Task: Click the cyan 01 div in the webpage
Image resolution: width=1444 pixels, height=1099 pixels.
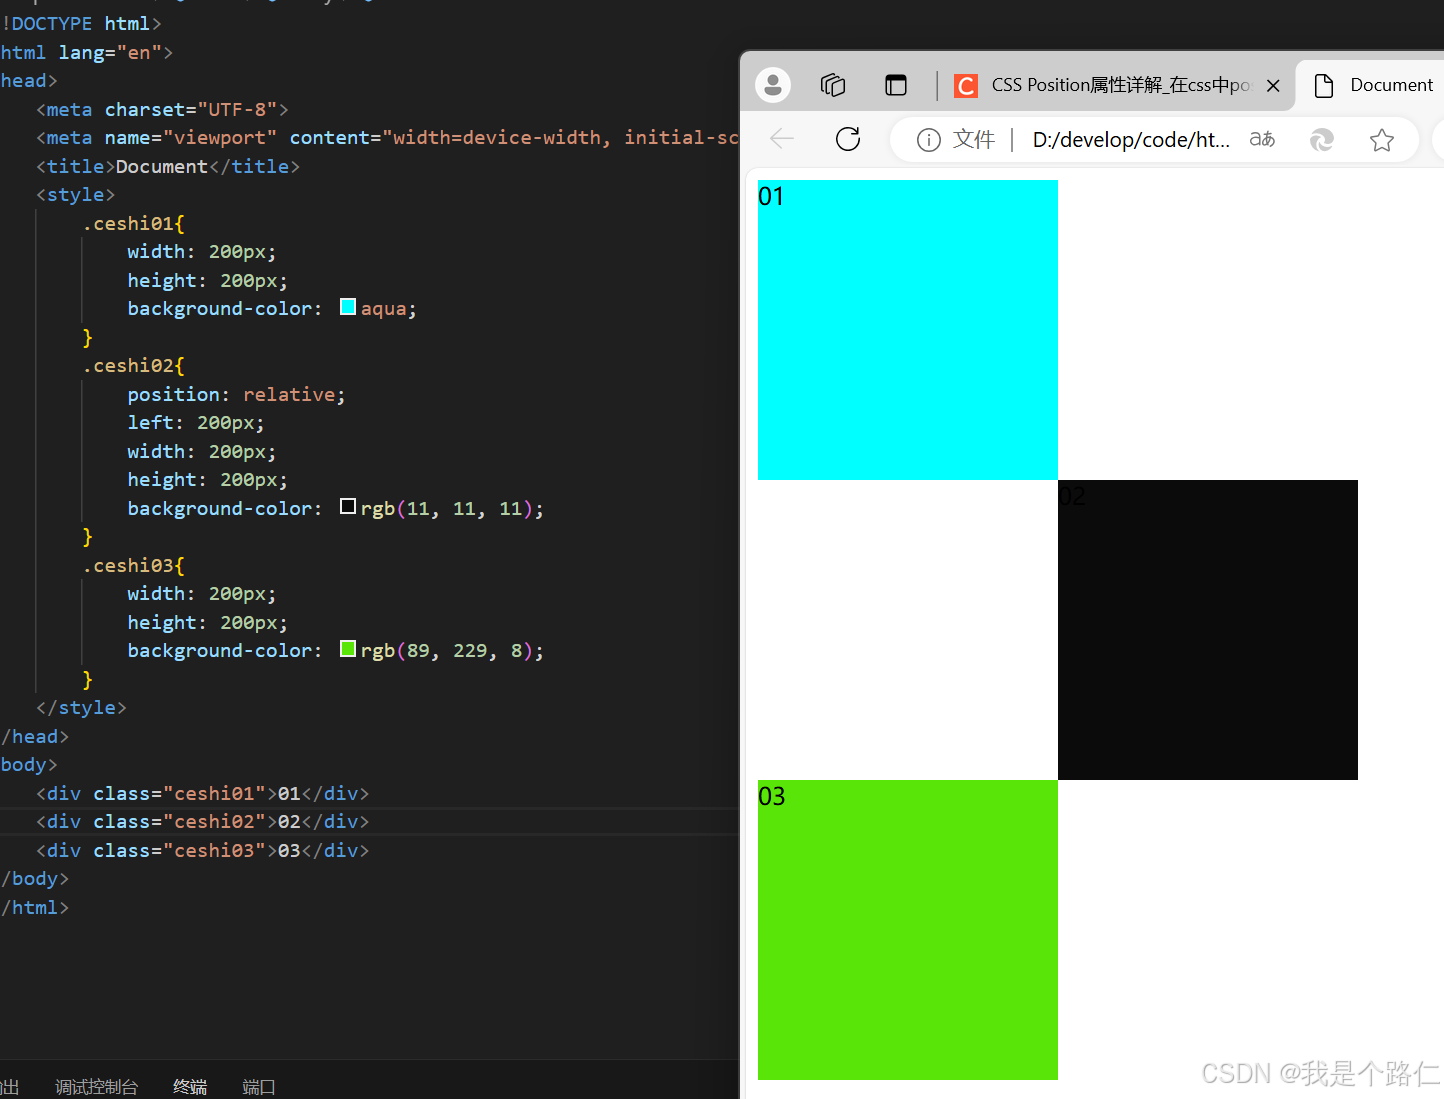Action: pyautogui.click(x=907, y=328)
